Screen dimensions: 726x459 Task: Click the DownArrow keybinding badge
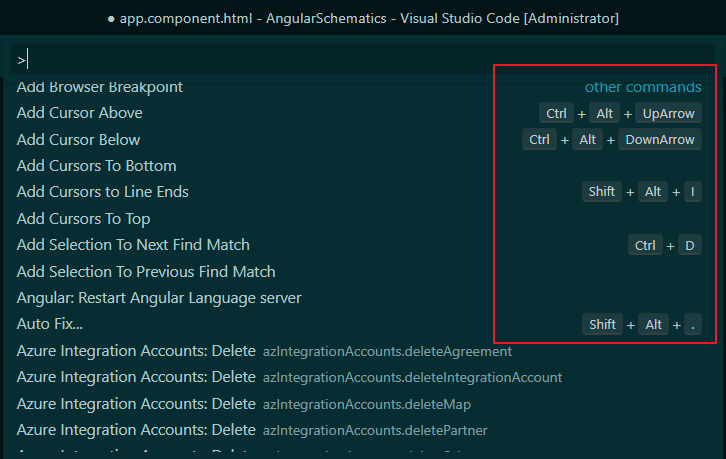[660, 140]
